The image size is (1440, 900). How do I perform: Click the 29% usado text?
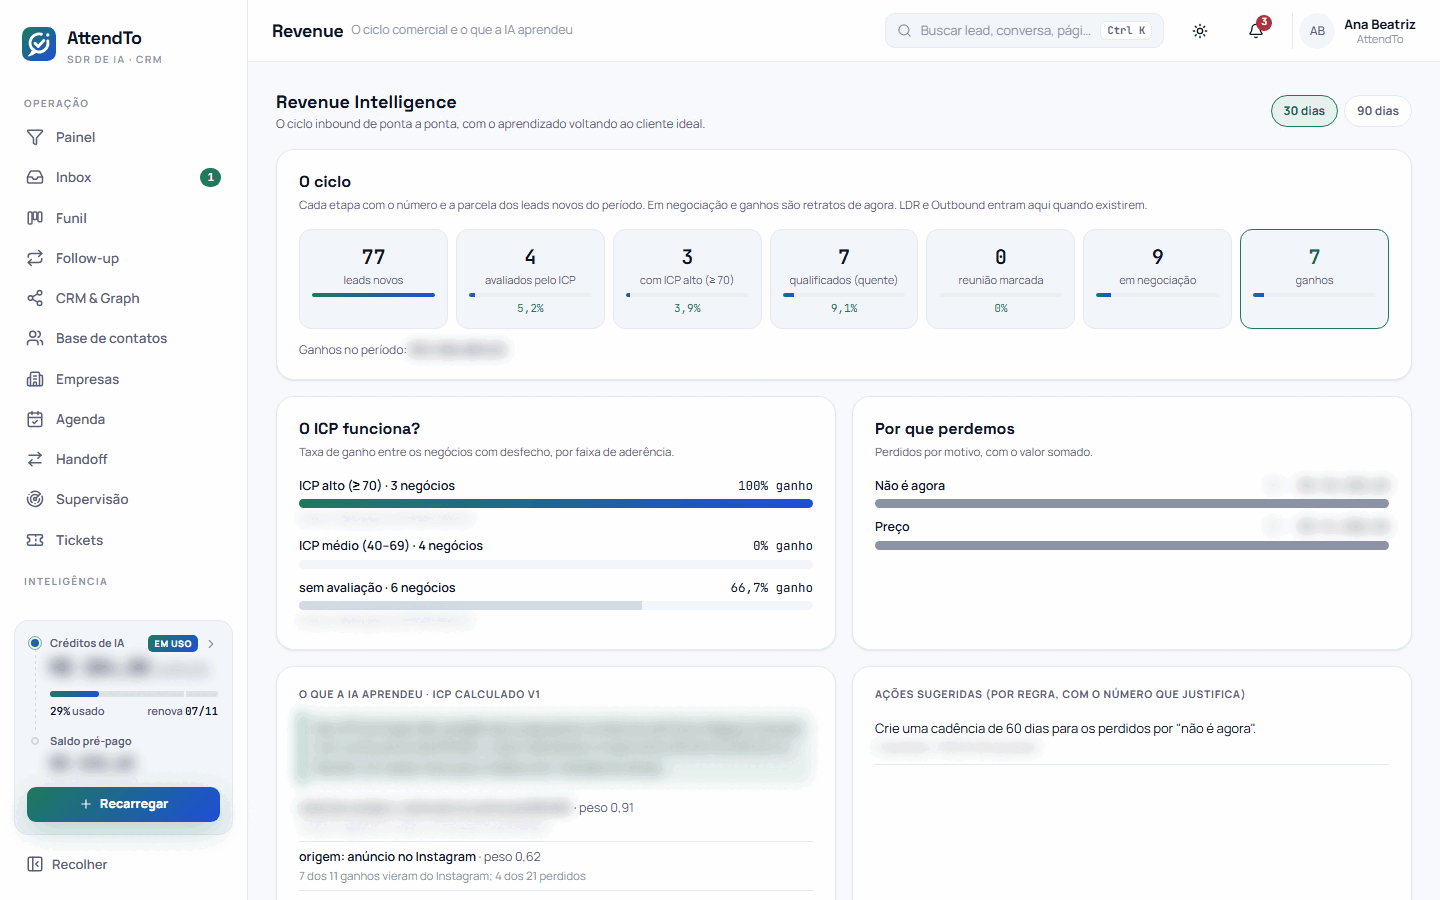(77, 711)
